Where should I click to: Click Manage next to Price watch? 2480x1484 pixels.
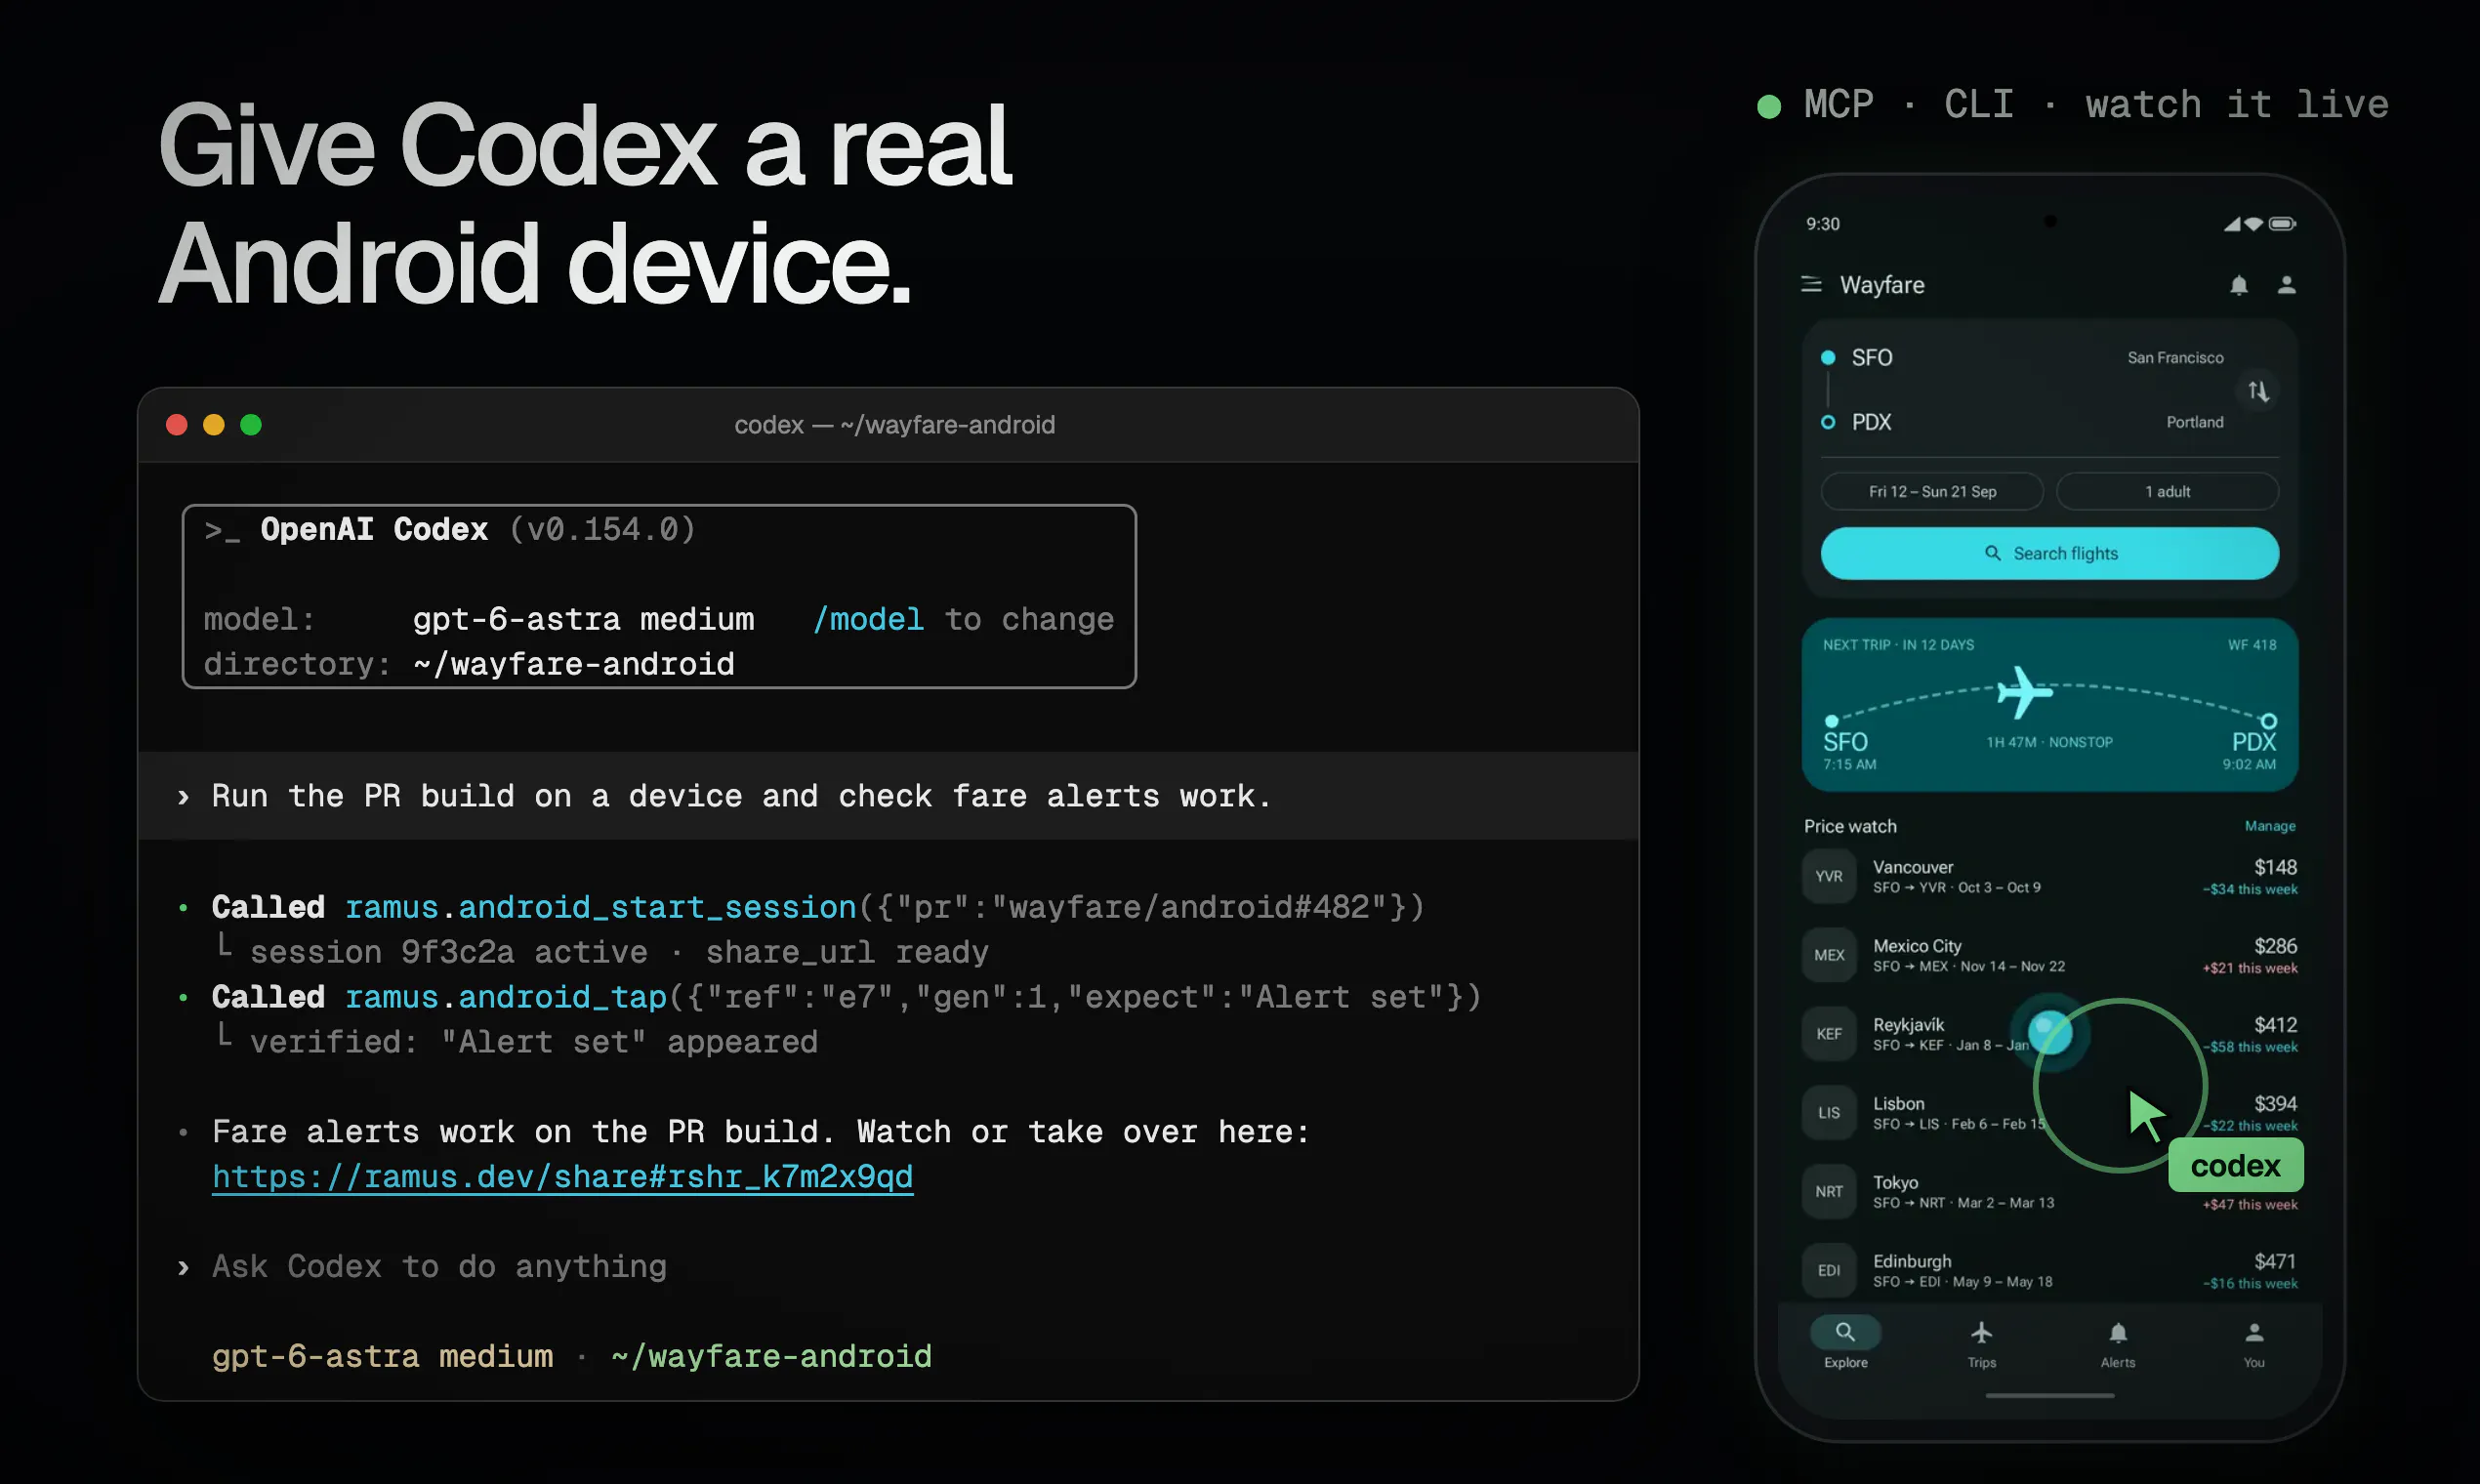(2270, 826)
